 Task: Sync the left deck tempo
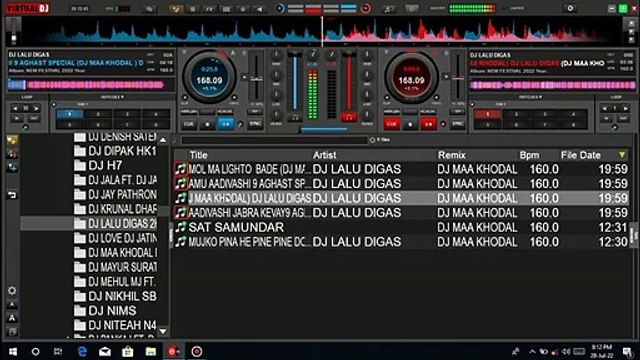tap(255, 124)
